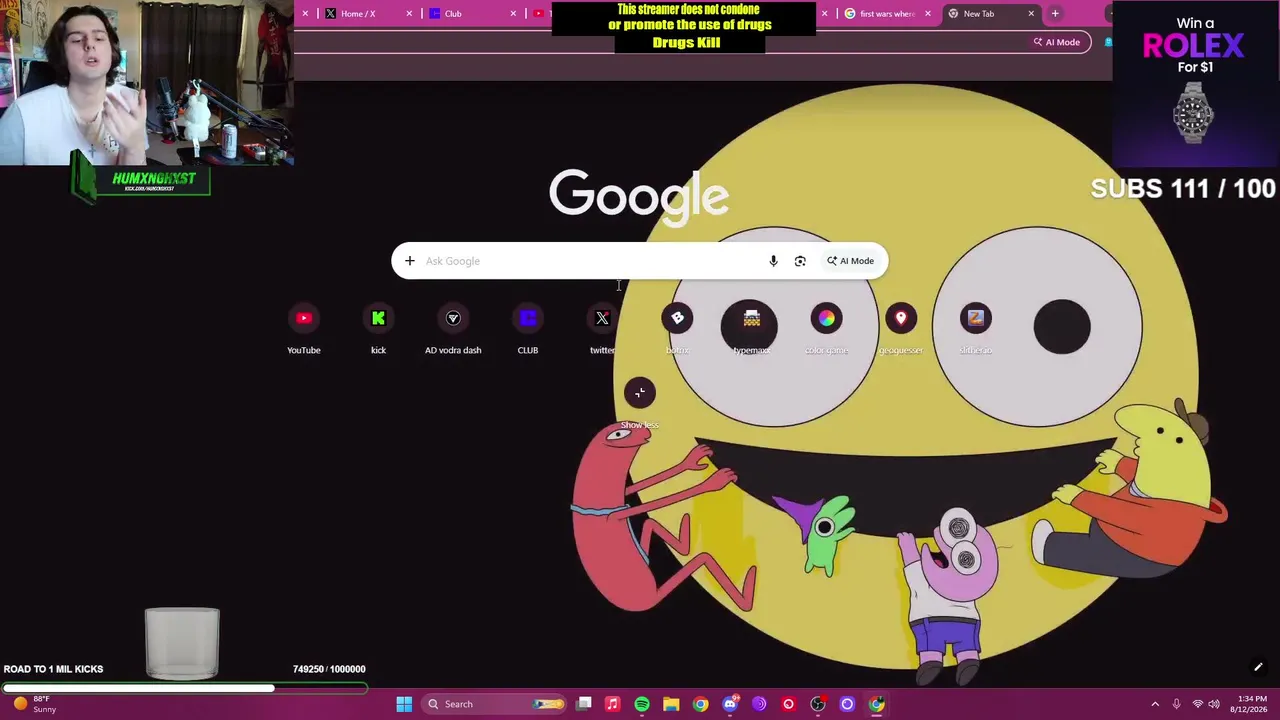Open the twitter shortcut
Image resolution: width=1280 pixels, height=720 pixels.
coord(602,330)
